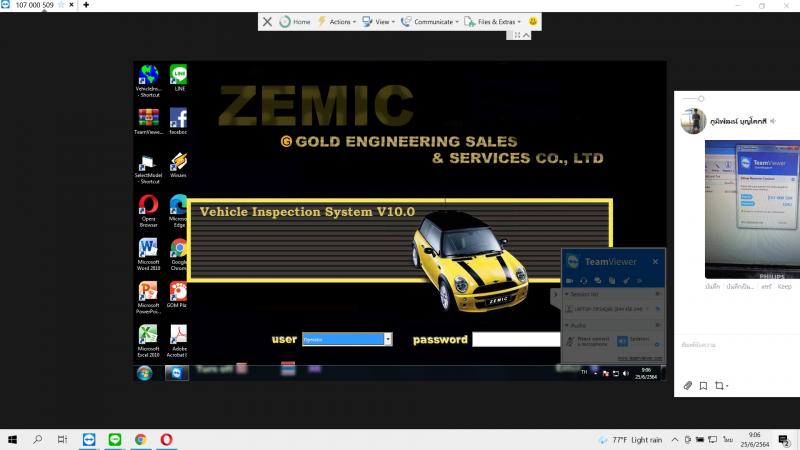Viewport: 800px width, 450px height.
Task: Switch to Chrome on taskbar
Action: coord(141,439)
